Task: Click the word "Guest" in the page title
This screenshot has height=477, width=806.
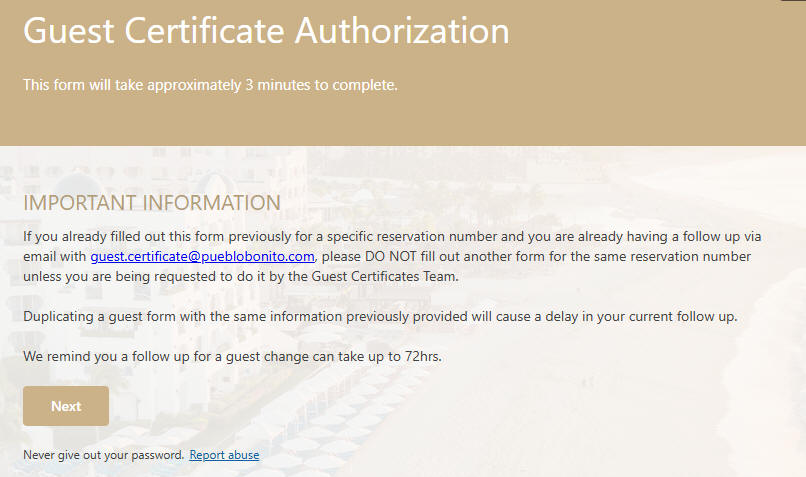Action: coord(69,31)
